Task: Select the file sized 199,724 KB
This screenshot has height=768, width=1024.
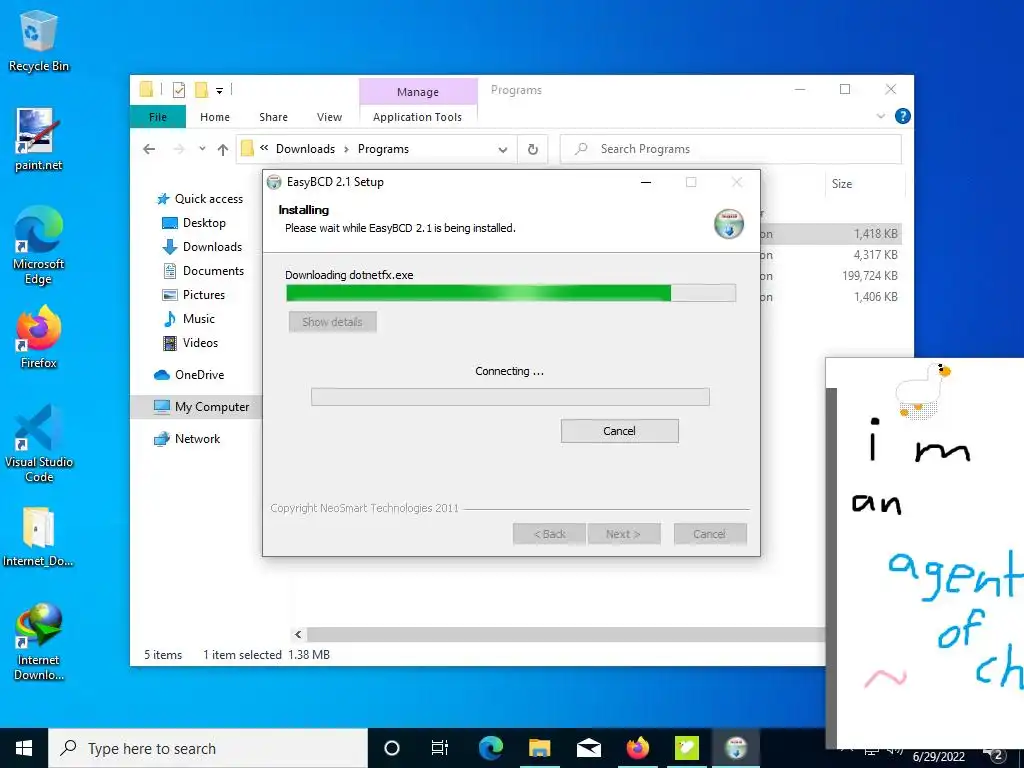Action: coord(831,276)
